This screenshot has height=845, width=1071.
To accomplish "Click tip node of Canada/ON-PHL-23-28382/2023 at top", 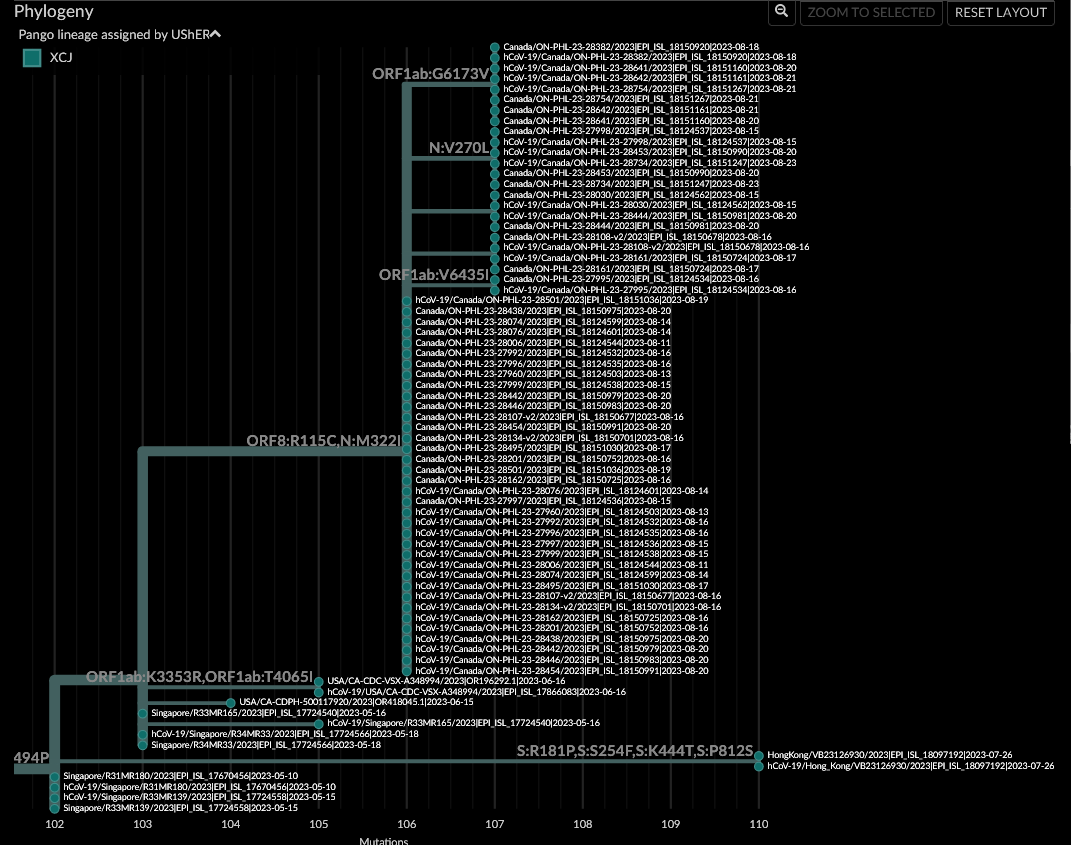I will (495, 47).
